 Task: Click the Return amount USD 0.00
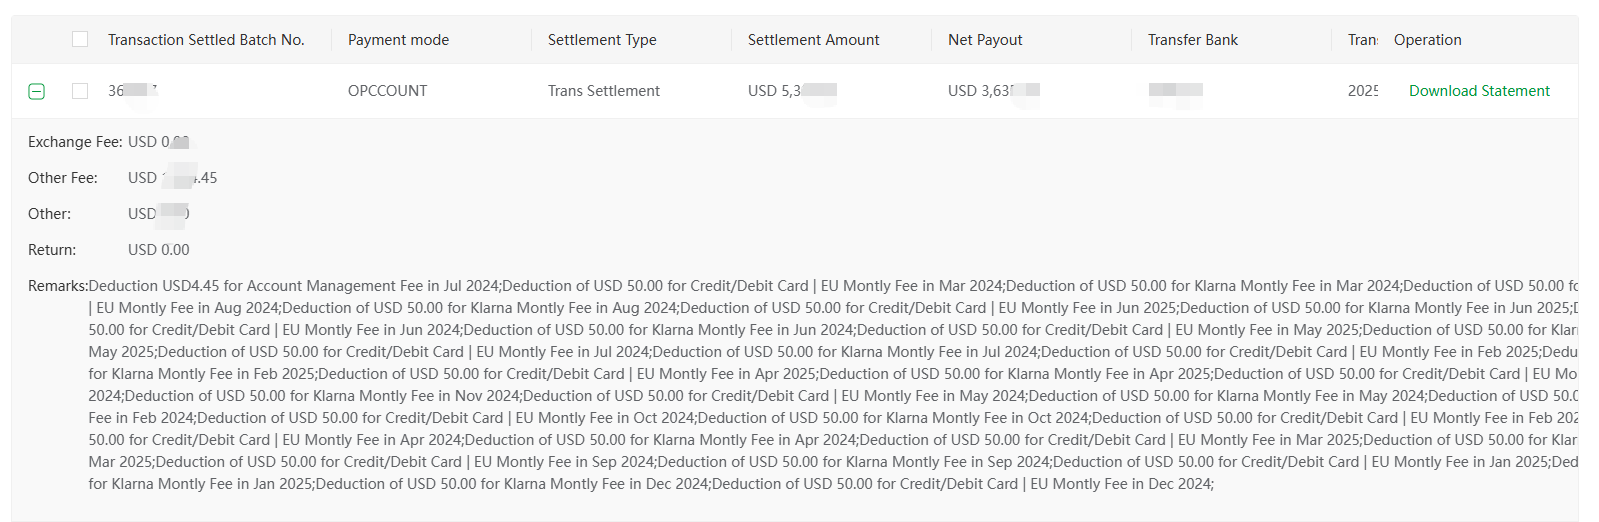pos(158,250)
